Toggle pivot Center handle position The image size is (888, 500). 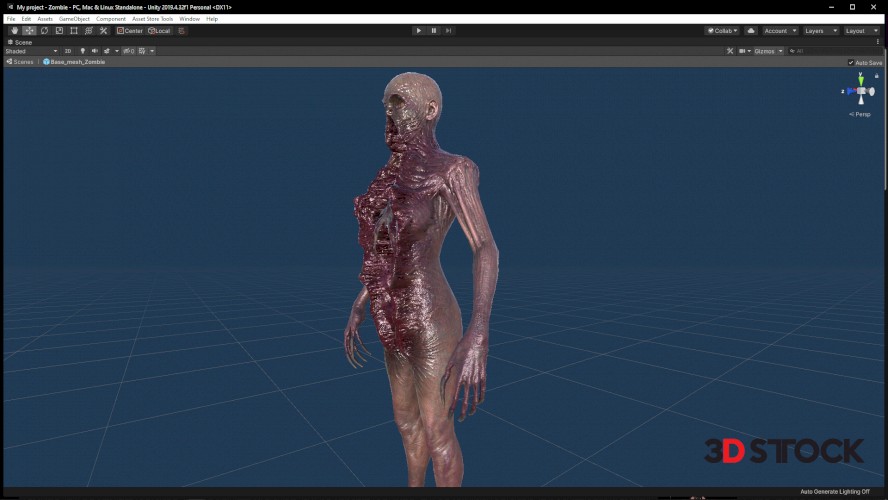tap(130, 31)
